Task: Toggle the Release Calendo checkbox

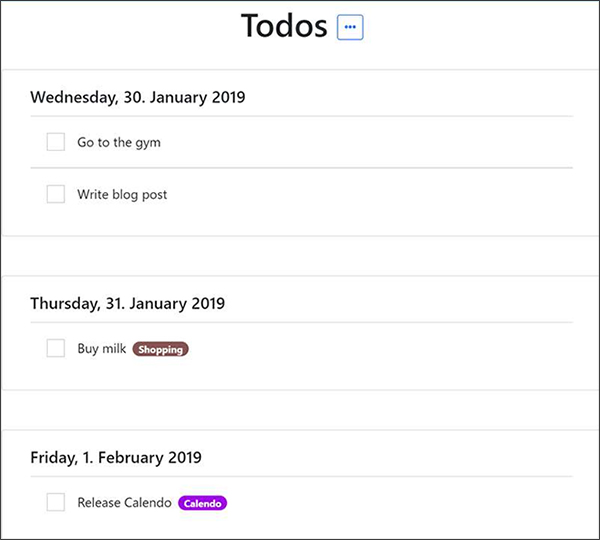Action: [55, 502]
